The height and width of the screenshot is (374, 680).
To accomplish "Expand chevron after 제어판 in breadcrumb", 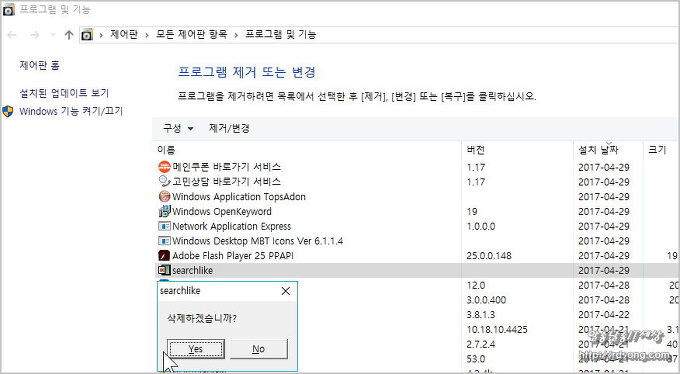I will point(147,35).
